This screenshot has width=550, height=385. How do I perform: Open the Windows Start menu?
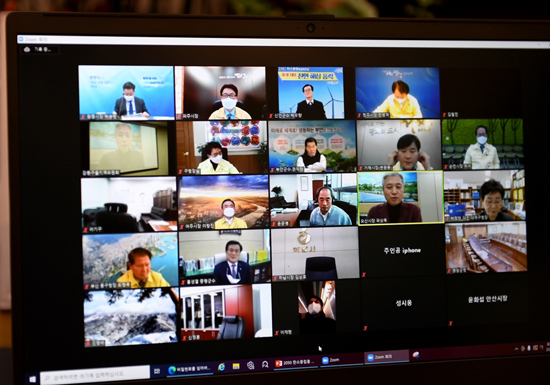click(x=32, y=379)
